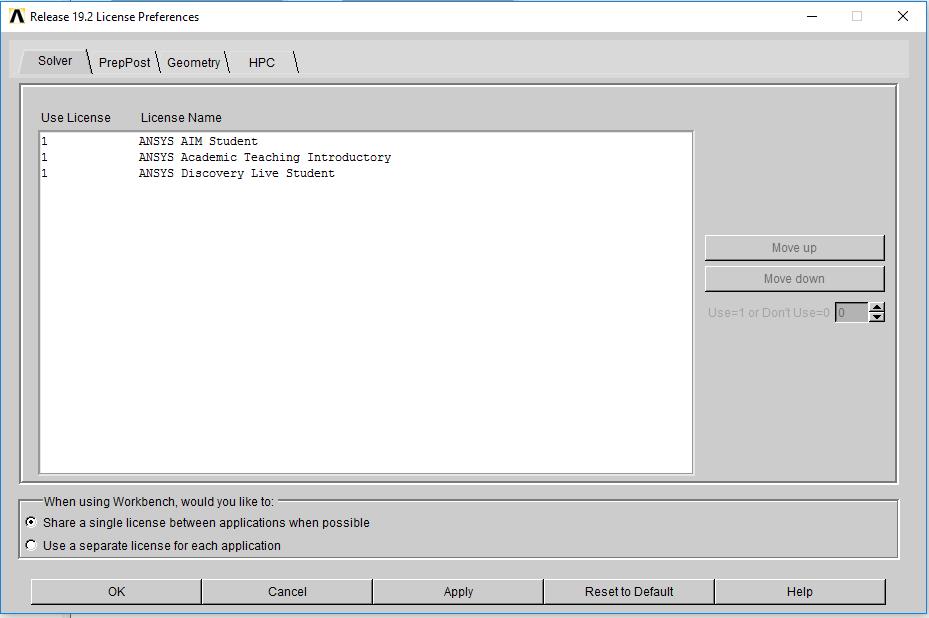Select use a separate license for each application

pos(32,545)
